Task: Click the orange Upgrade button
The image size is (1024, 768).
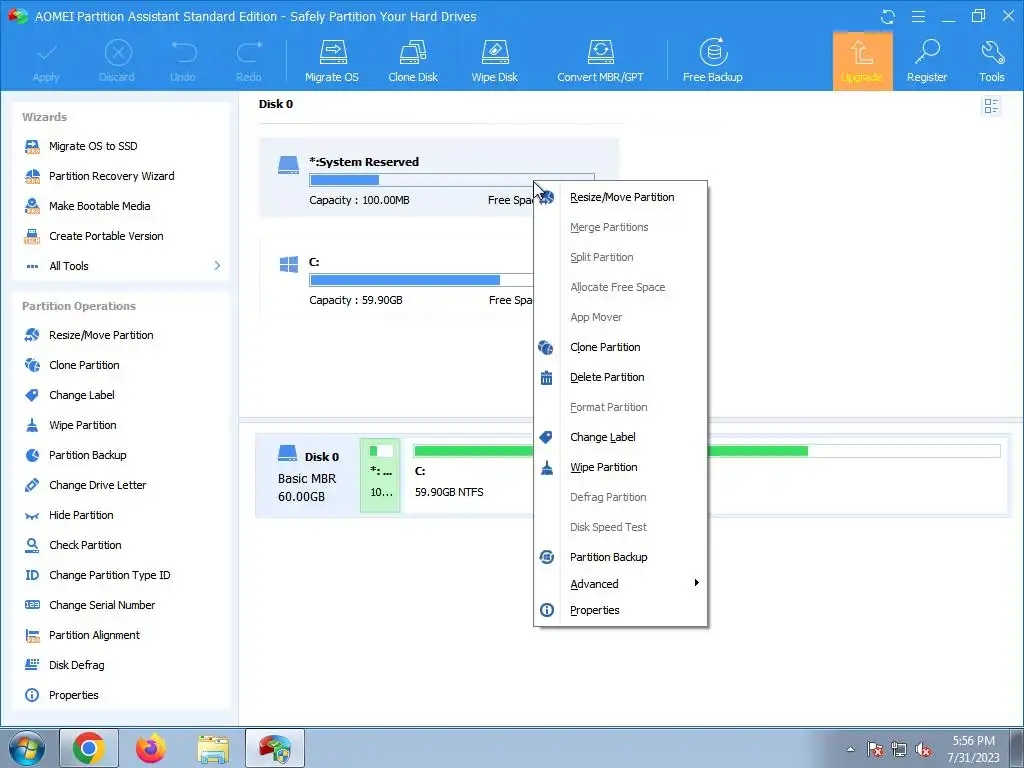Action: (x=862, y=61)
